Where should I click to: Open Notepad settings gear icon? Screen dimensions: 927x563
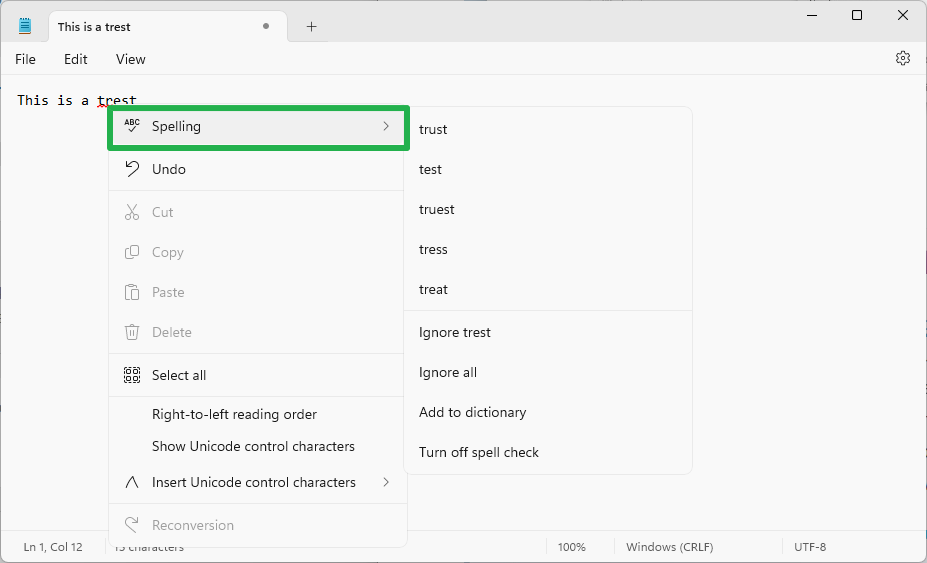coord(902,58)
